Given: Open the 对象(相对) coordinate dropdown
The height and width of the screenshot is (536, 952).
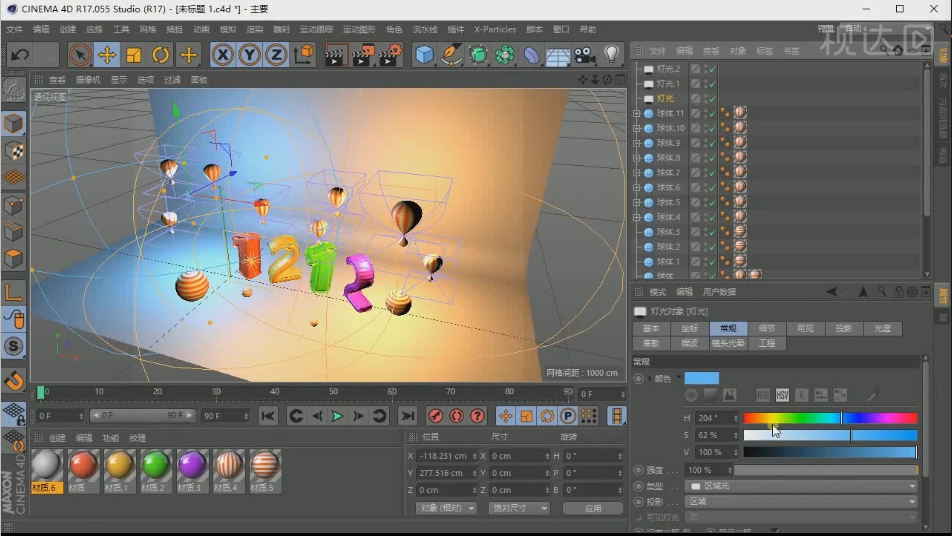Looking at the screenshot, I should point(446,508).
